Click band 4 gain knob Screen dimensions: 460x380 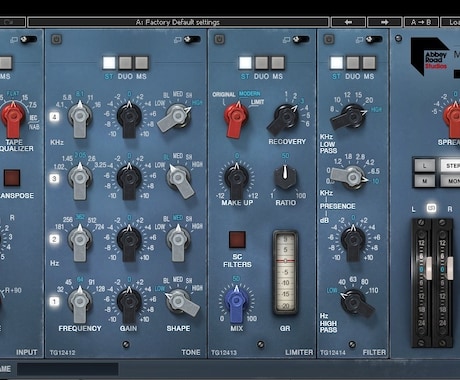point(129,117)
